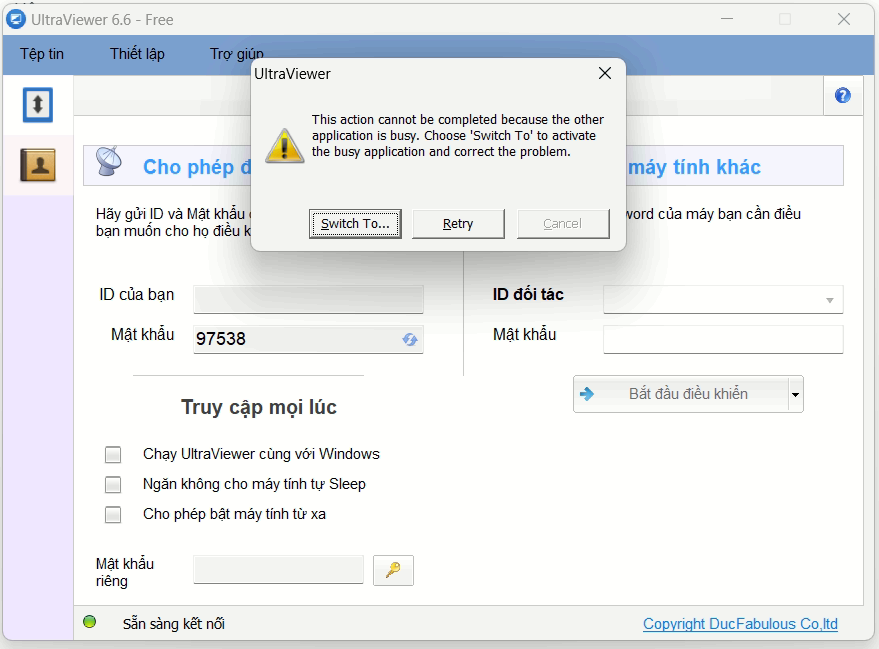Click the Sẵn sàng kết nối status text

174,624
